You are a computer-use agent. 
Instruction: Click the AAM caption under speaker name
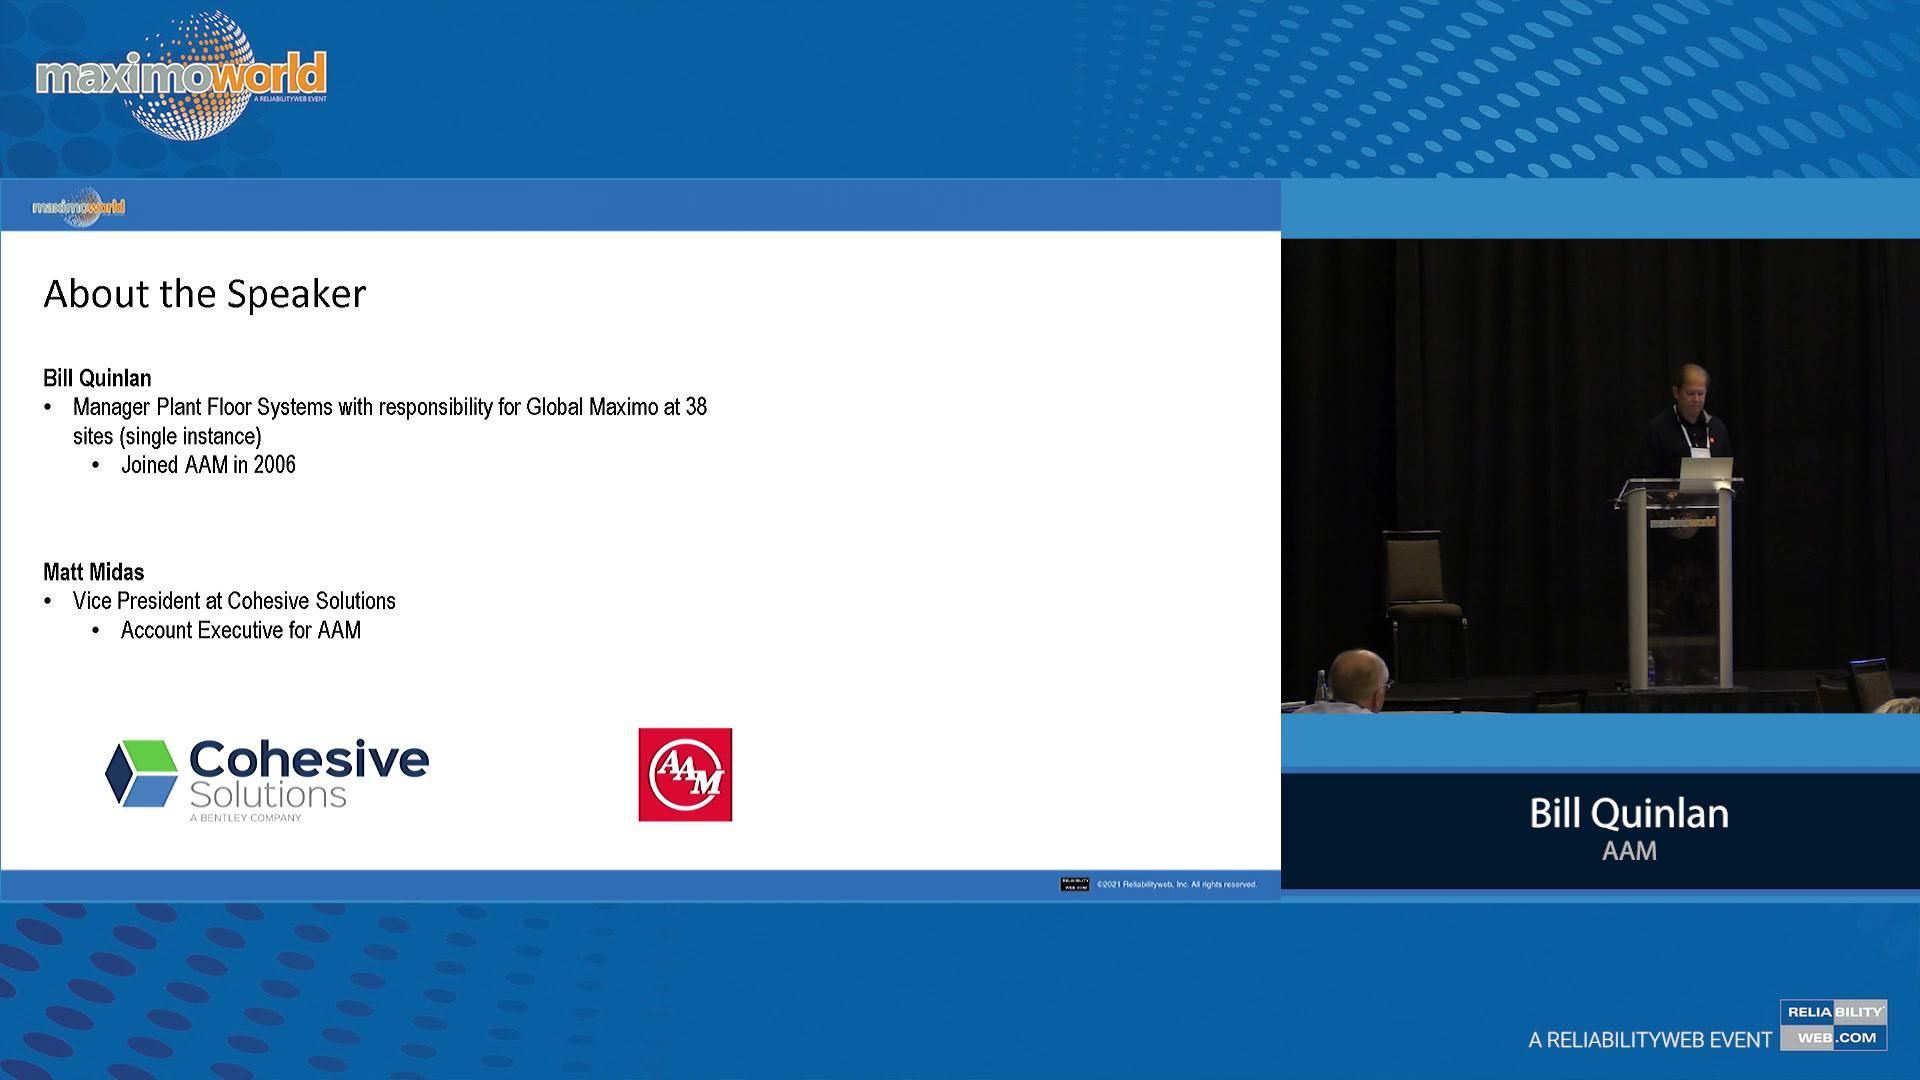pyautogui.click(x=1628, y=851)
